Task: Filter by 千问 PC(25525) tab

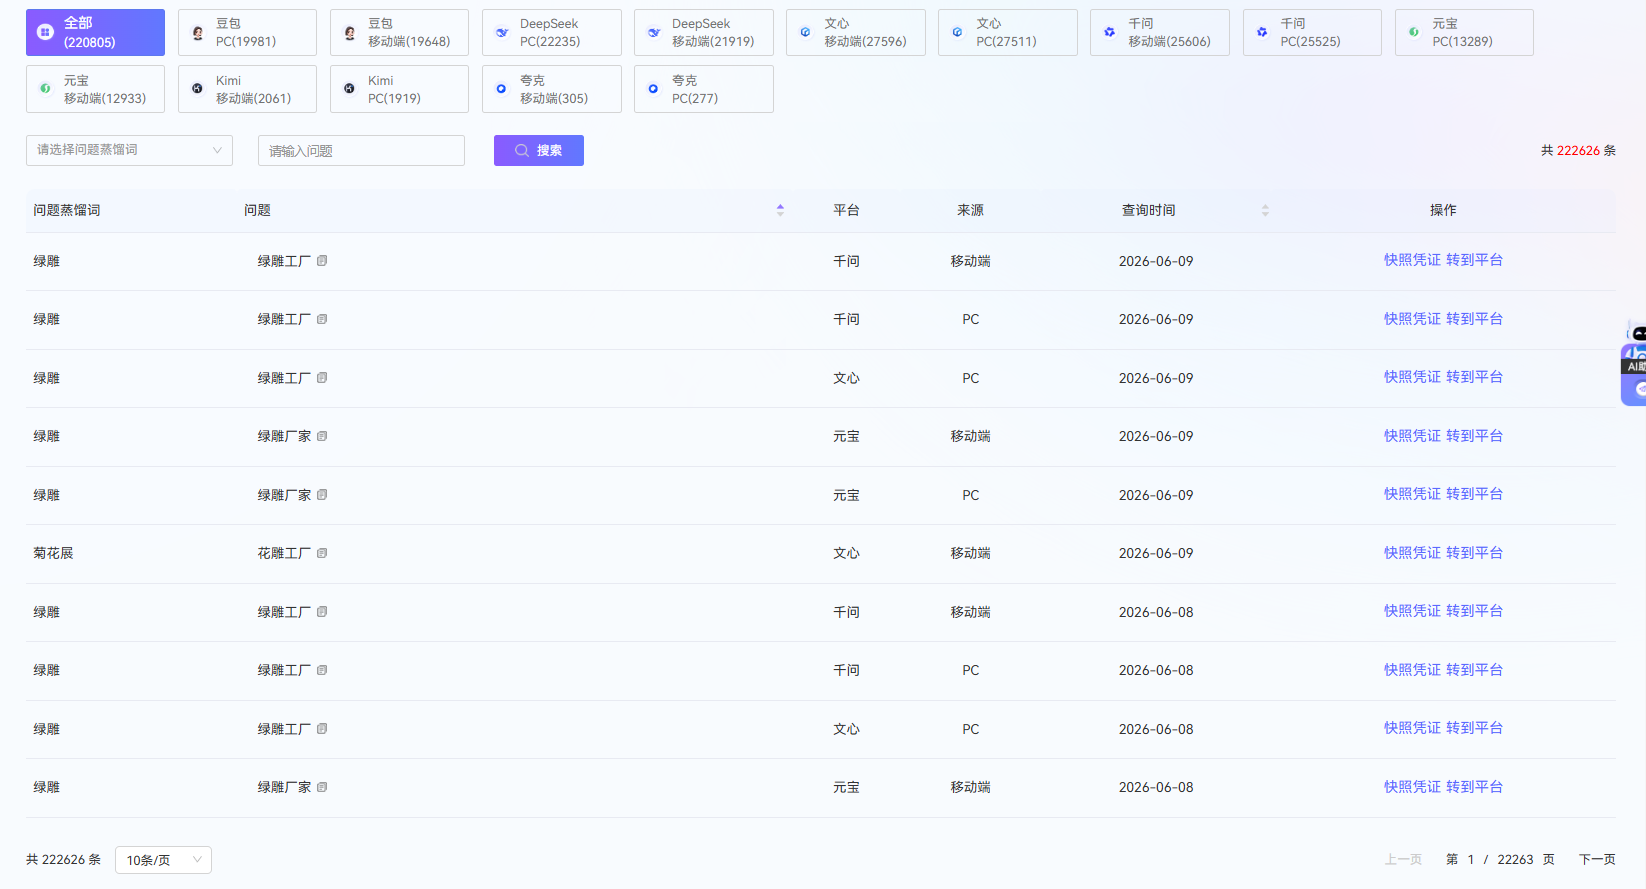Action: click(x=1312, y=33)
